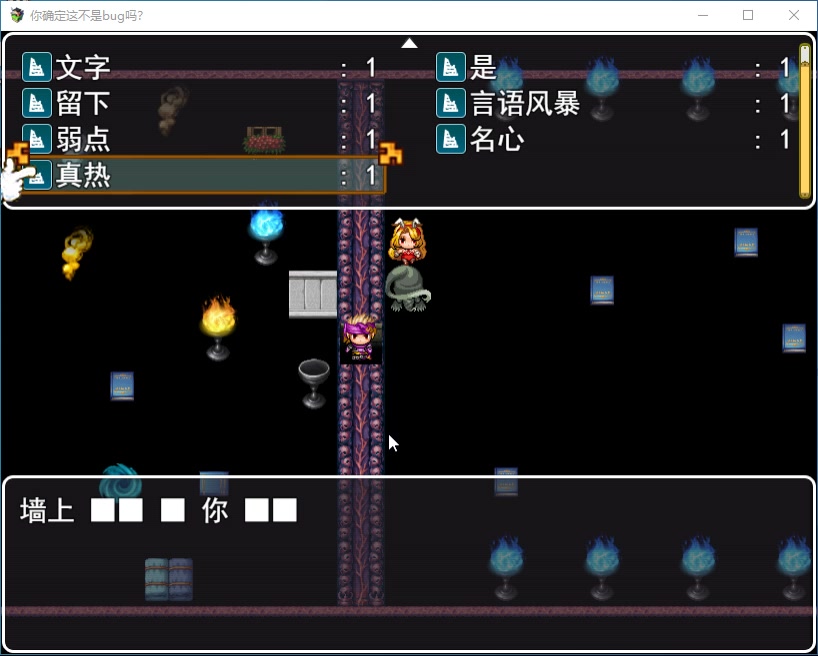Image resolution: width=818 pixels, height=656 pixels.
Task: Click the purple-bandana hero character
Action: pyautogui.click(x=359, y=337)
